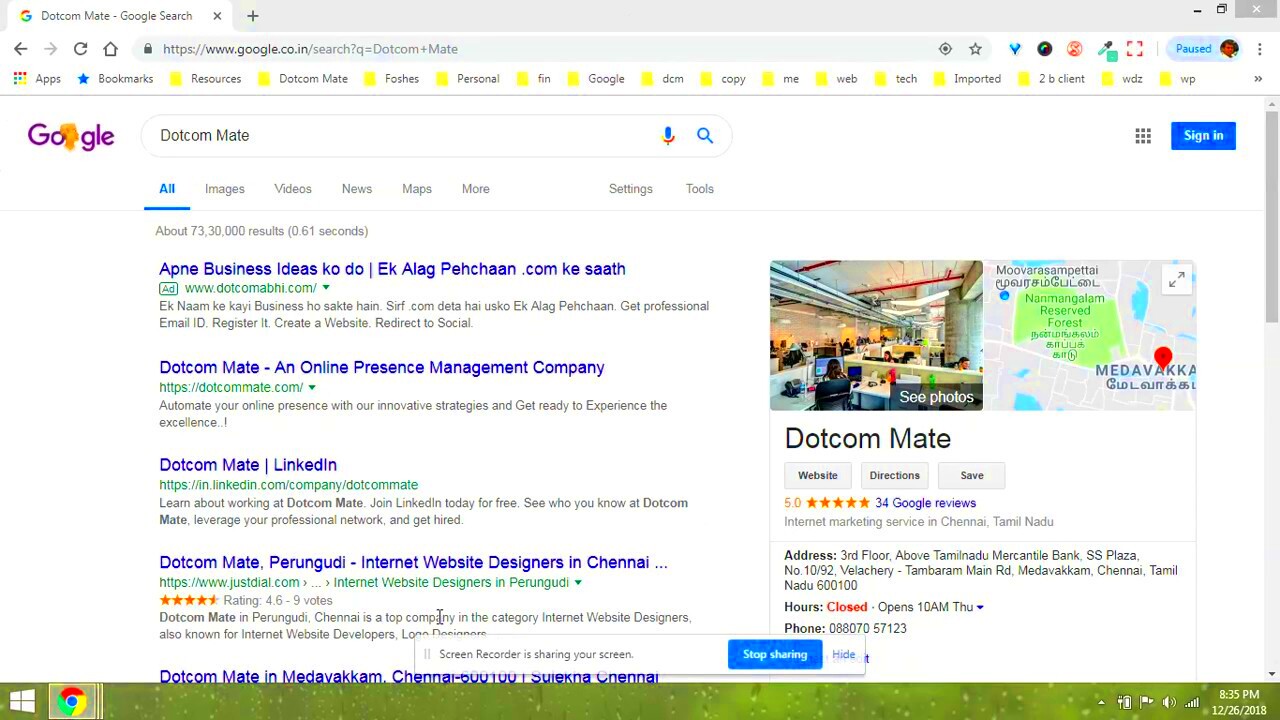The image size is (1280, 720).
Task: Open the red S extension icon
Action: point(1075,48)
